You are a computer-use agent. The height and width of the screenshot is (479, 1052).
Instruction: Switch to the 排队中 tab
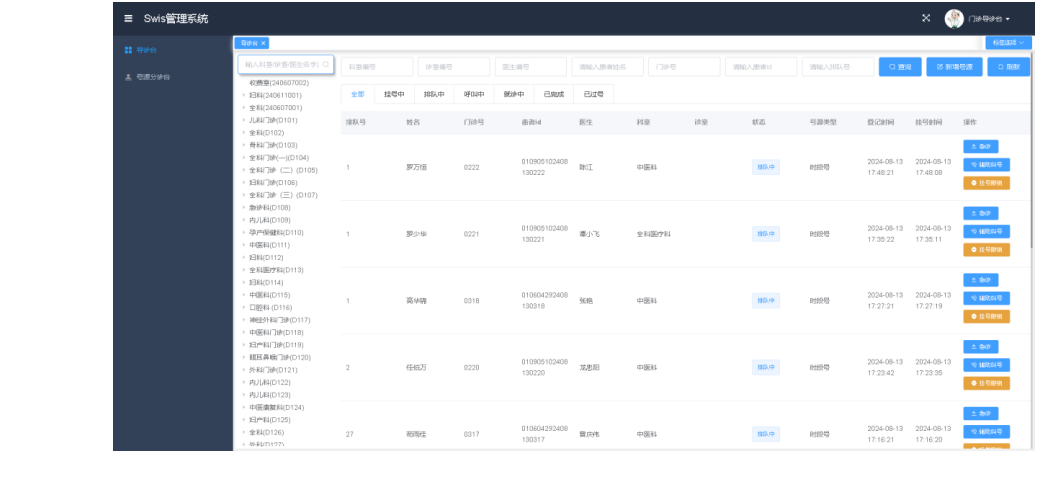pos(433,94)
